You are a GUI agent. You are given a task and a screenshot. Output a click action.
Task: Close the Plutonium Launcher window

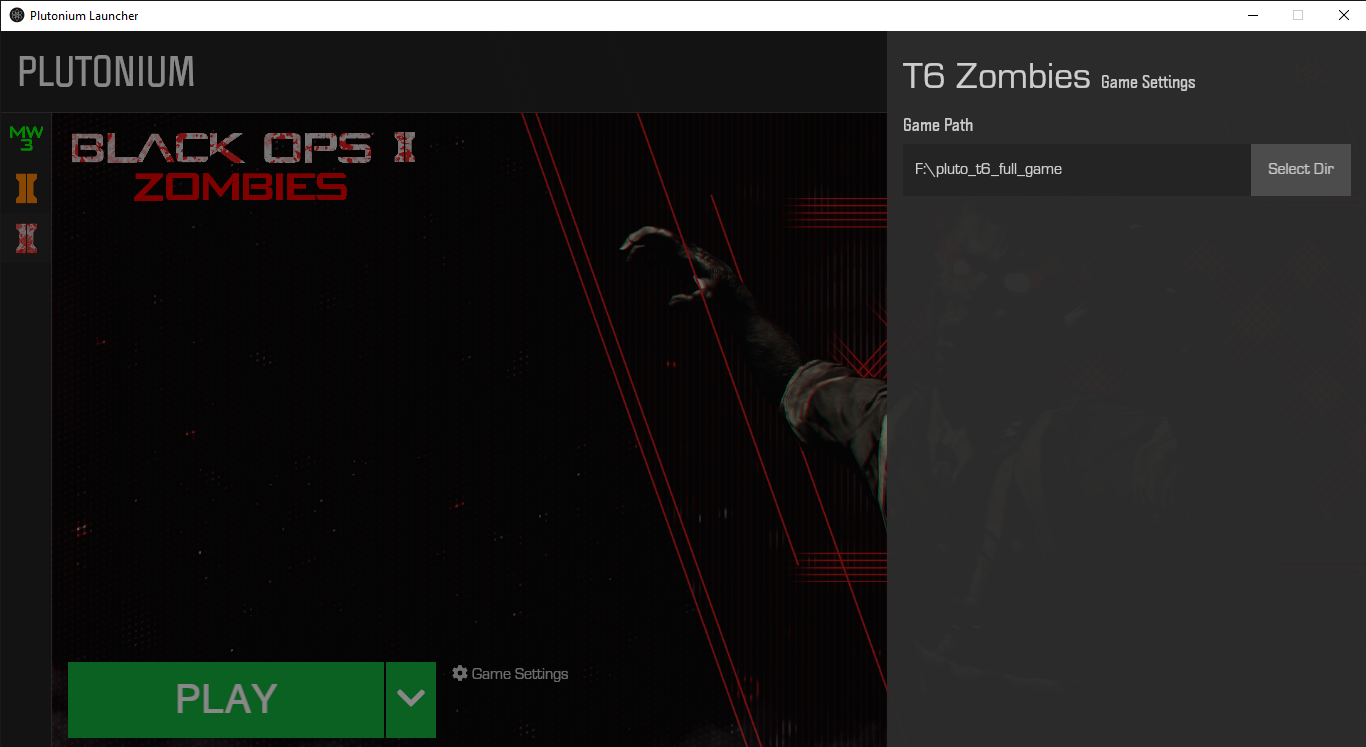(1343, 15)
